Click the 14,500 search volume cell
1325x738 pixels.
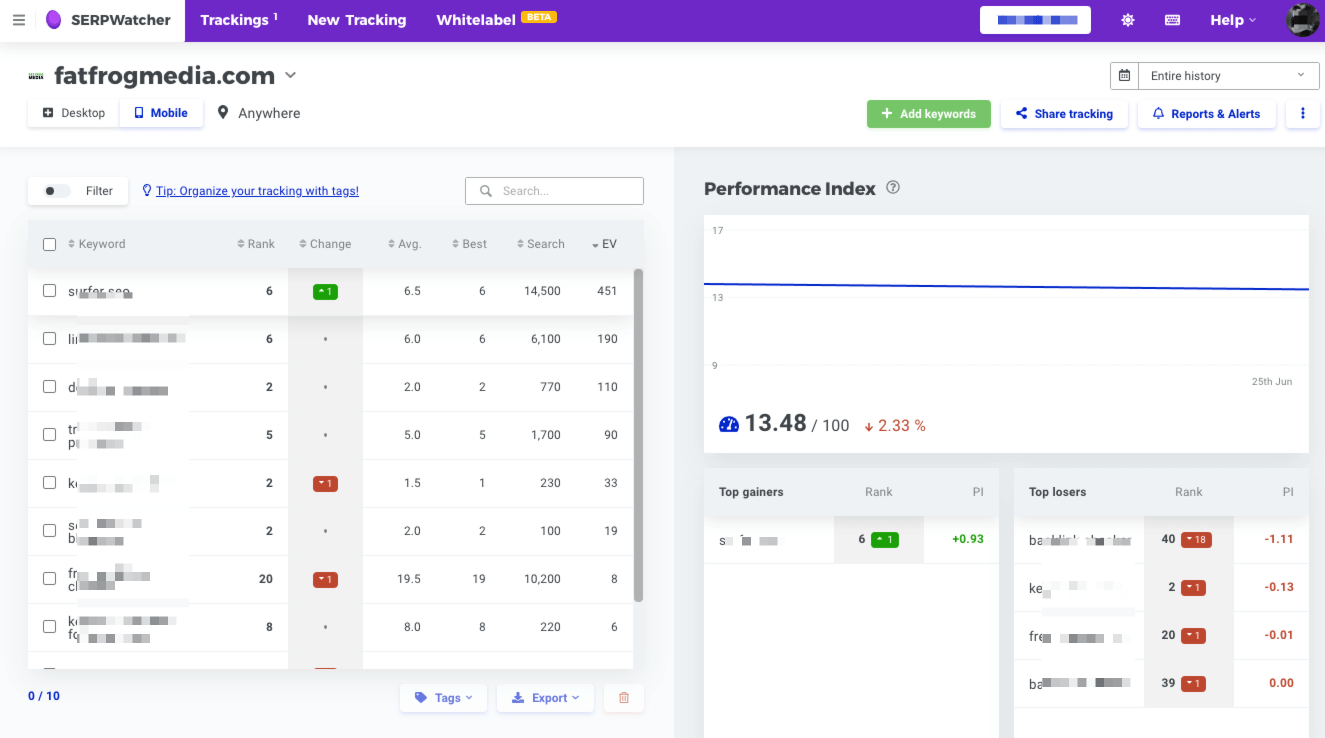[x=542, y=291]
